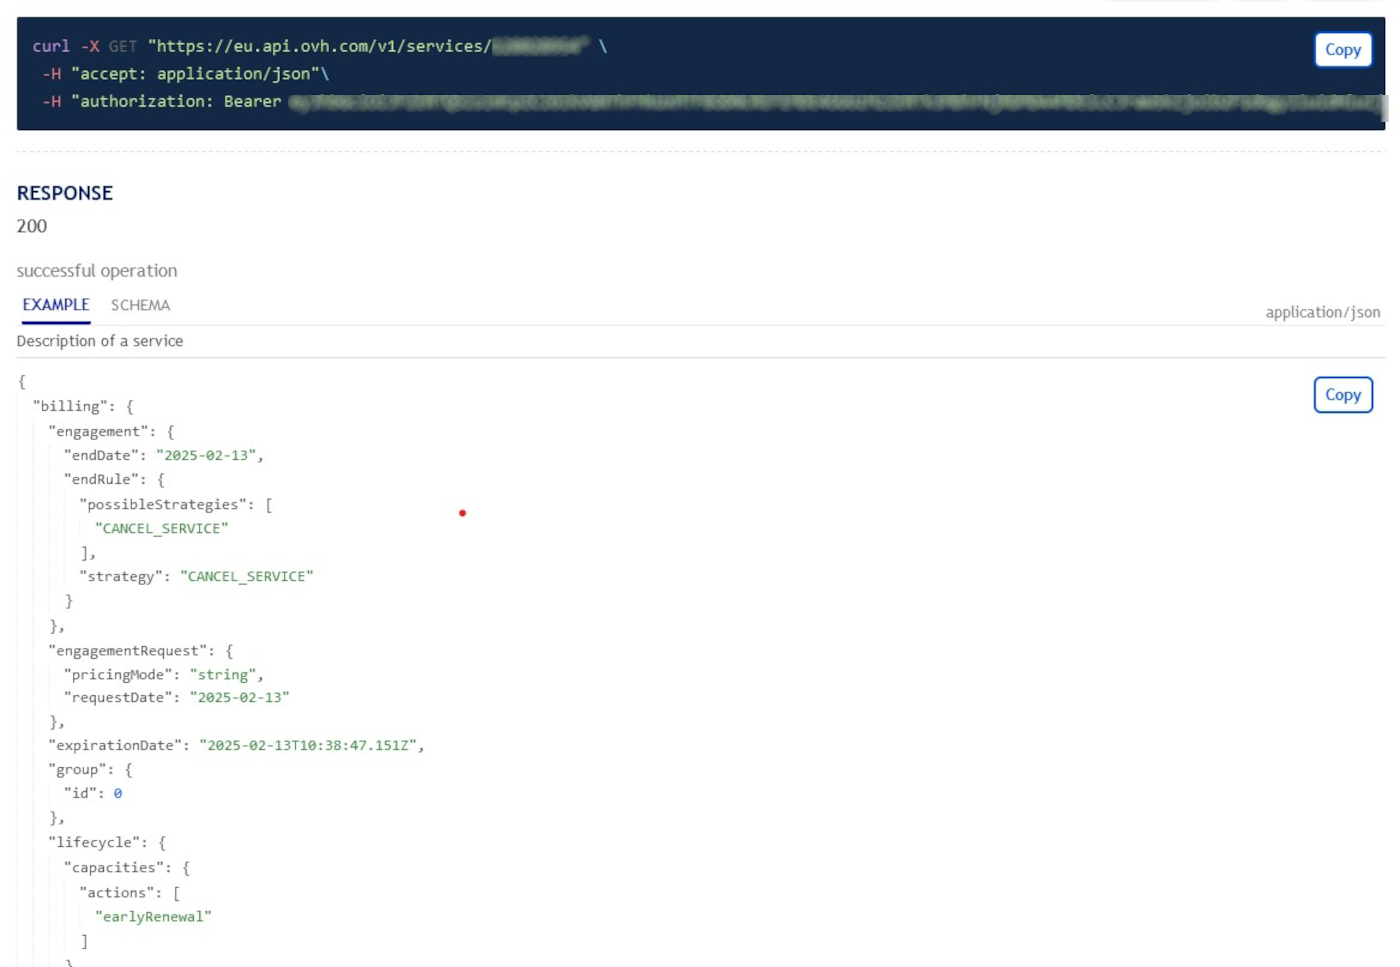Click the eu.api.ovh.com request URL
The height and width of the screenshot is (967, 1400).
tap(320, 47)
